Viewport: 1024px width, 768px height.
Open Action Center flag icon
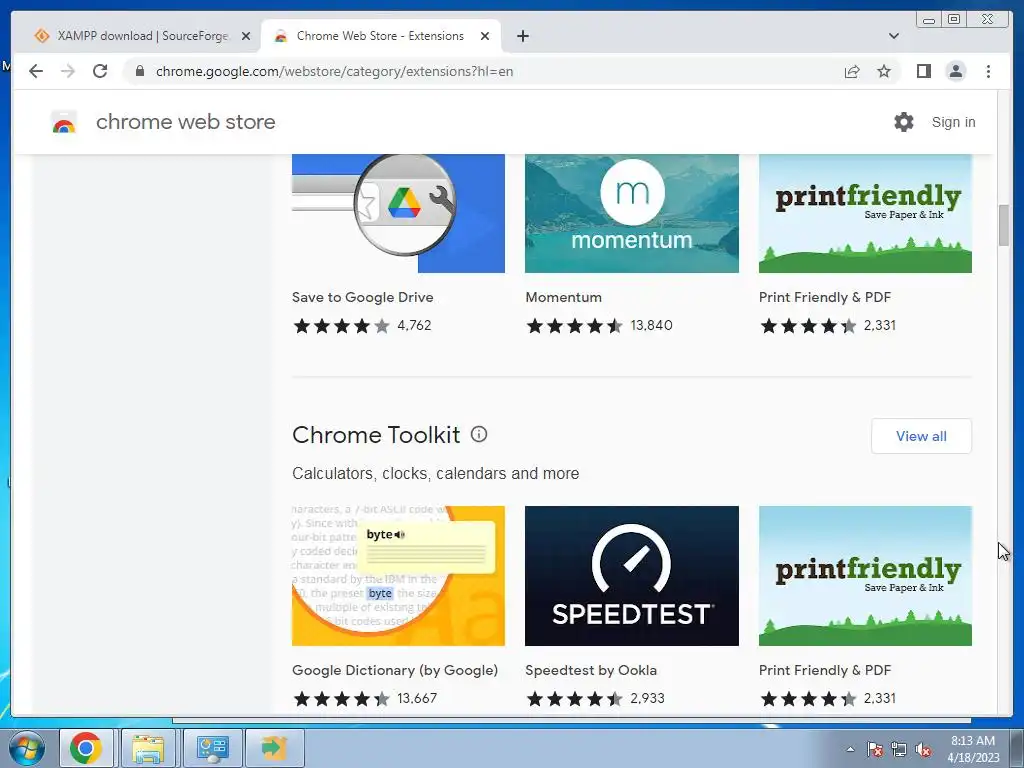[x=875, y=749]
